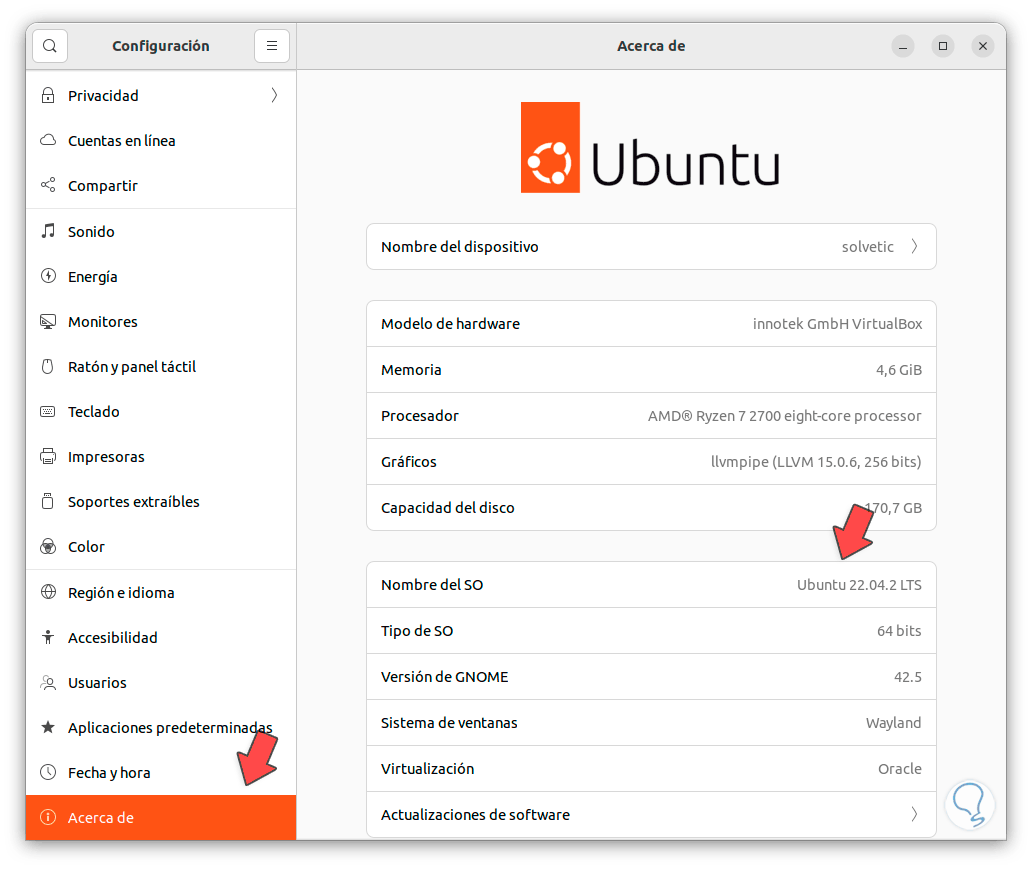
Task: Click the Cuentas en línea cloud icon
Action: pyautogui.click(x=48, y=140)
